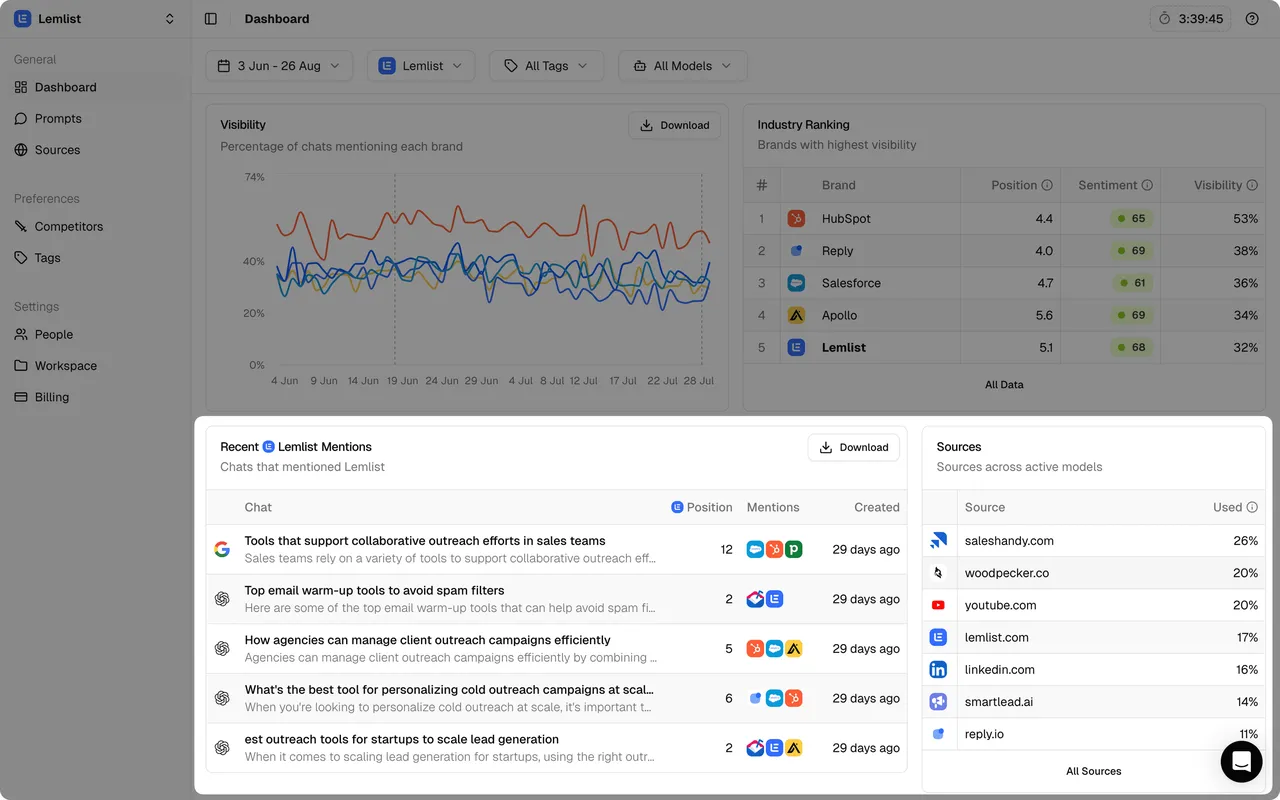Open chat 'How agencies can manage client outreach campaigns'
1280x800 pixels.
427,640
